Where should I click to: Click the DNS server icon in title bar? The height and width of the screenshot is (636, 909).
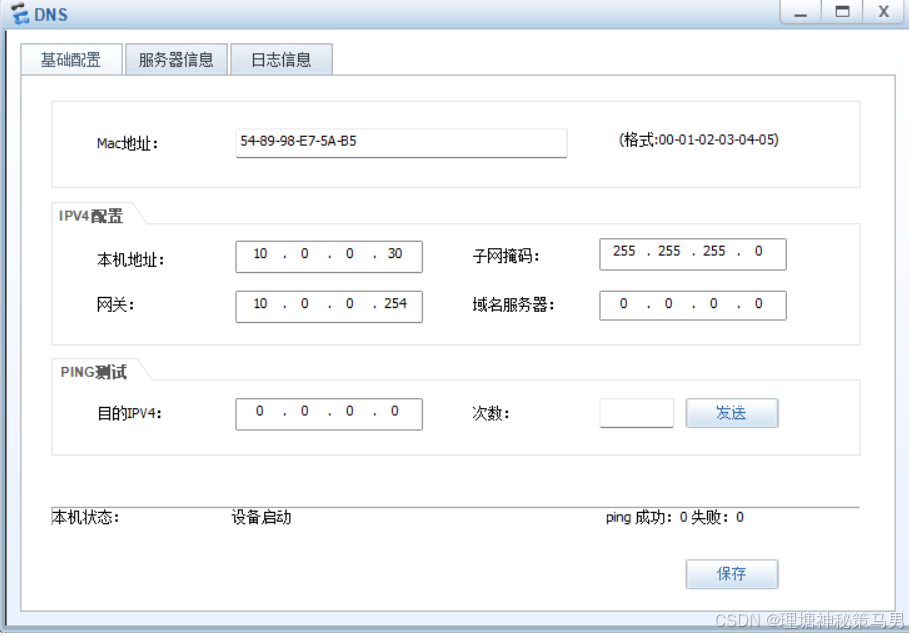point(20,13)
